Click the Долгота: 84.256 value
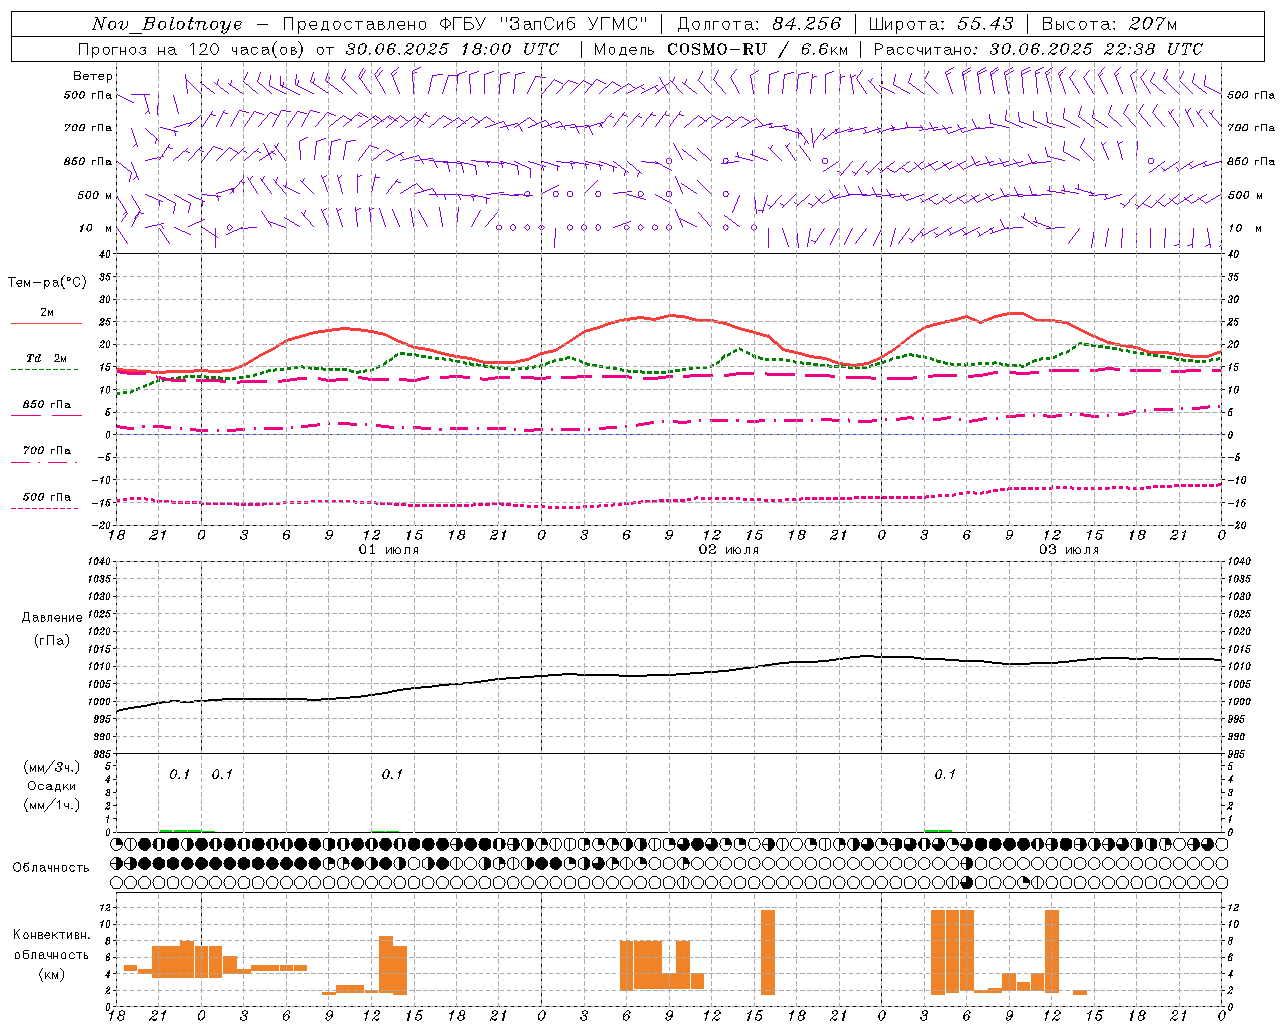Viewport: 1280px width, 1024px height. pyautogui.click(x=759, y=24)
